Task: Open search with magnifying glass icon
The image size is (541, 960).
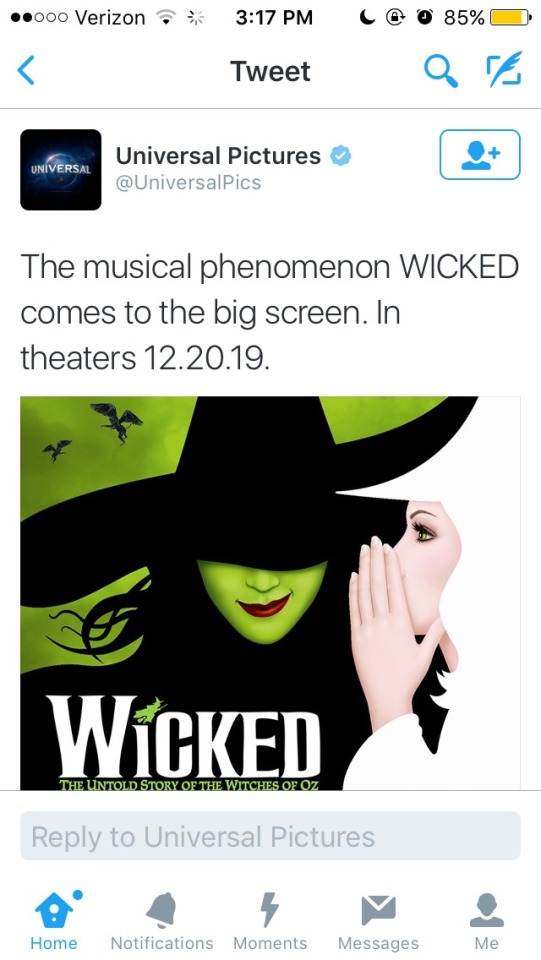Action: [x=441, y=71]
